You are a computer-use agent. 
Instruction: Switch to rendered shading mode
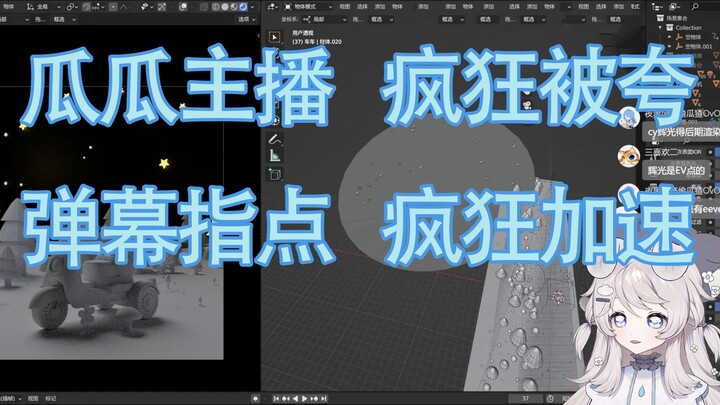click(243, 7)
